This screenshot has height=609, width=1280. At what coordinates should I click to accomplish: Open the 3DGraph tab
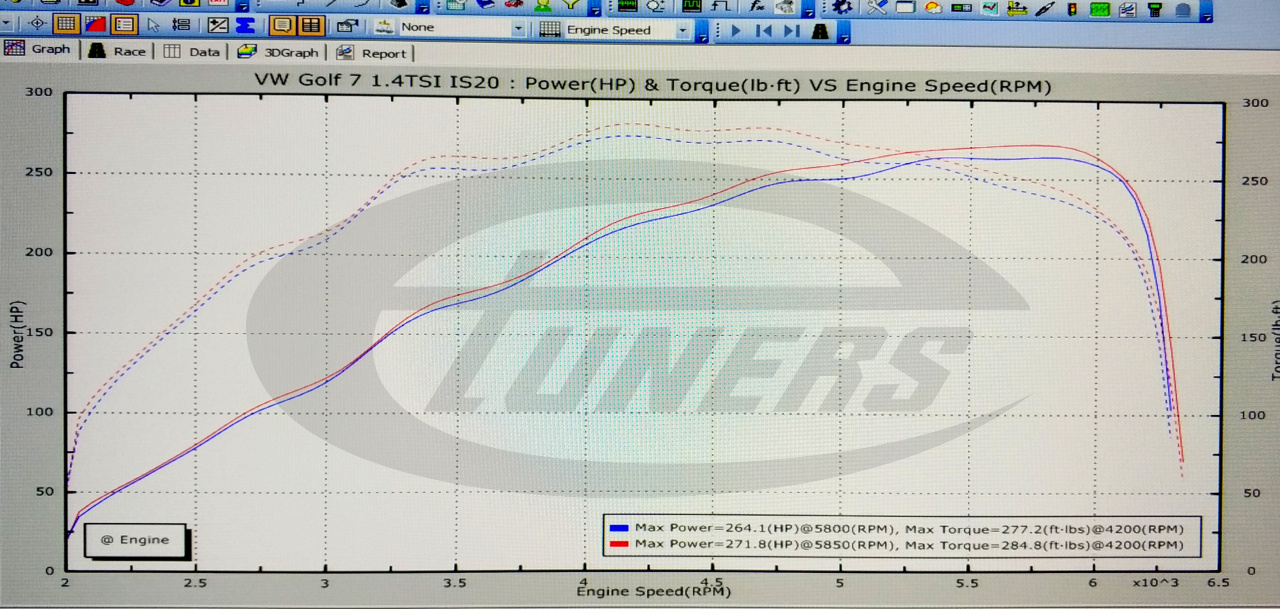[280, 52]
